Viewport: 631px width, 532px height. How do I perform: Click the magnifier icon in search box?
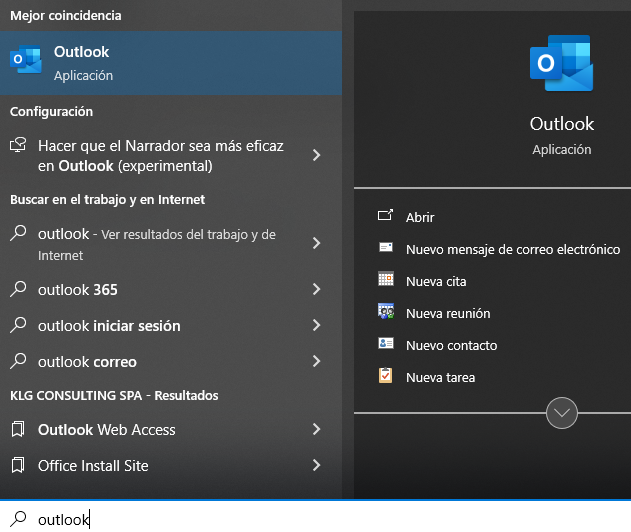(18, 519)
